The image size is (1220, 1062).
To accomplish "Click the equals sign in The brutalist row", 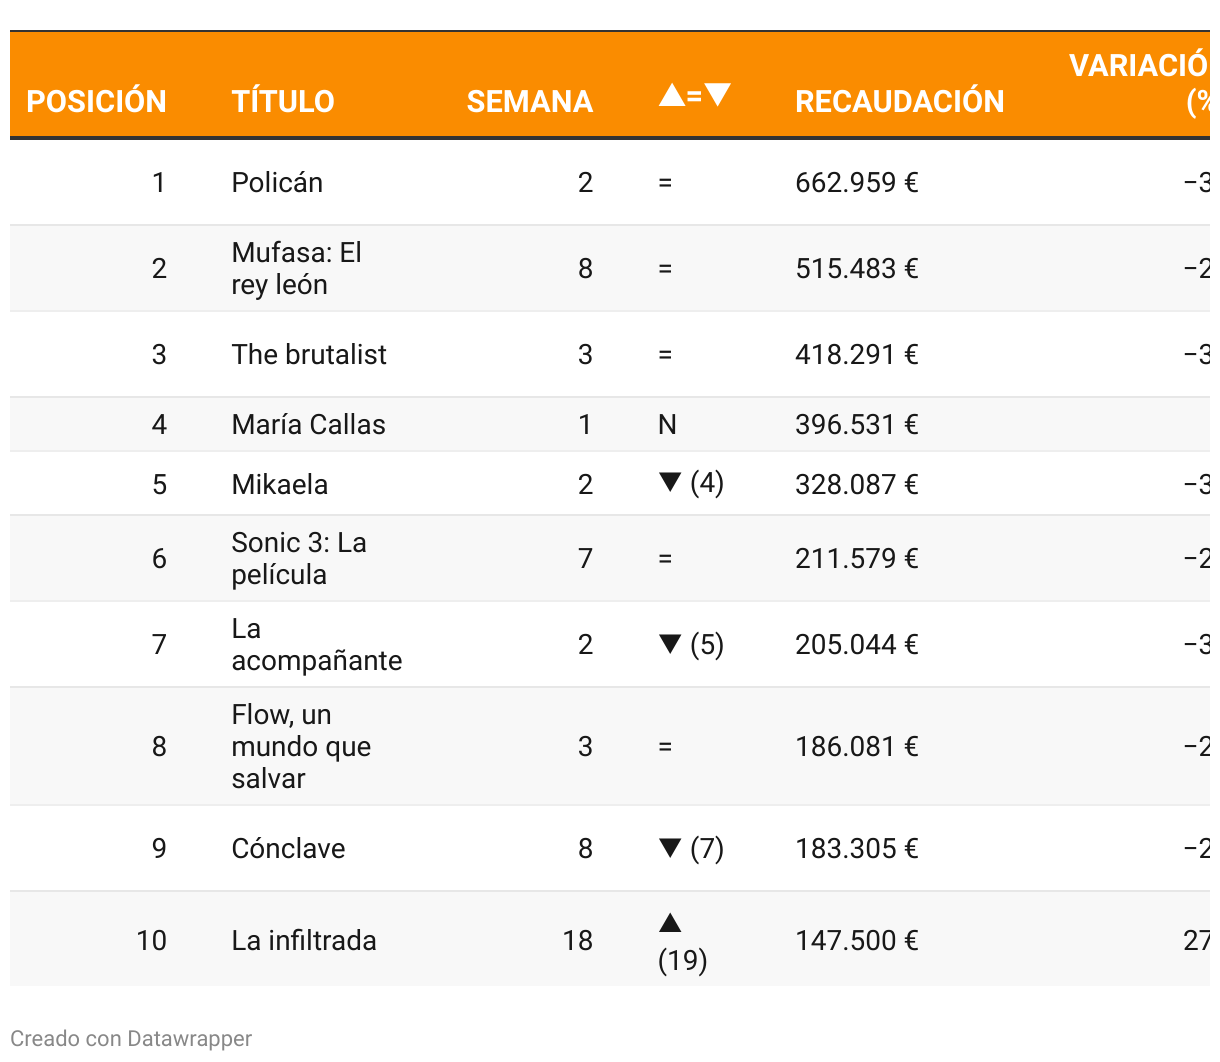I will point(665,355).
